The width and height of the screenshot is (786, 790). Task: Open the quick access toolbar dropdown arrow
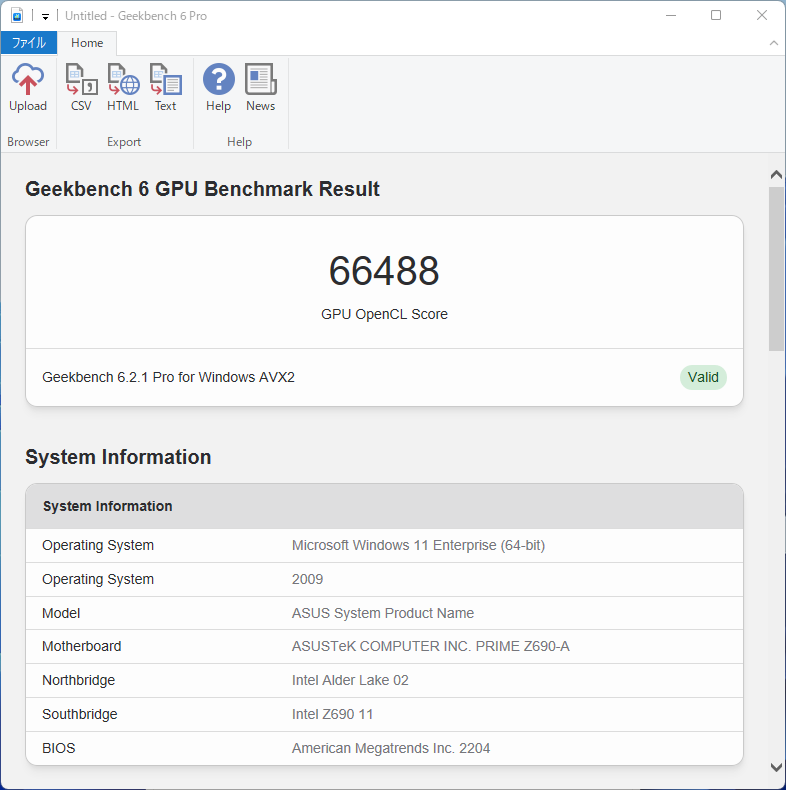tap(45, 16)
